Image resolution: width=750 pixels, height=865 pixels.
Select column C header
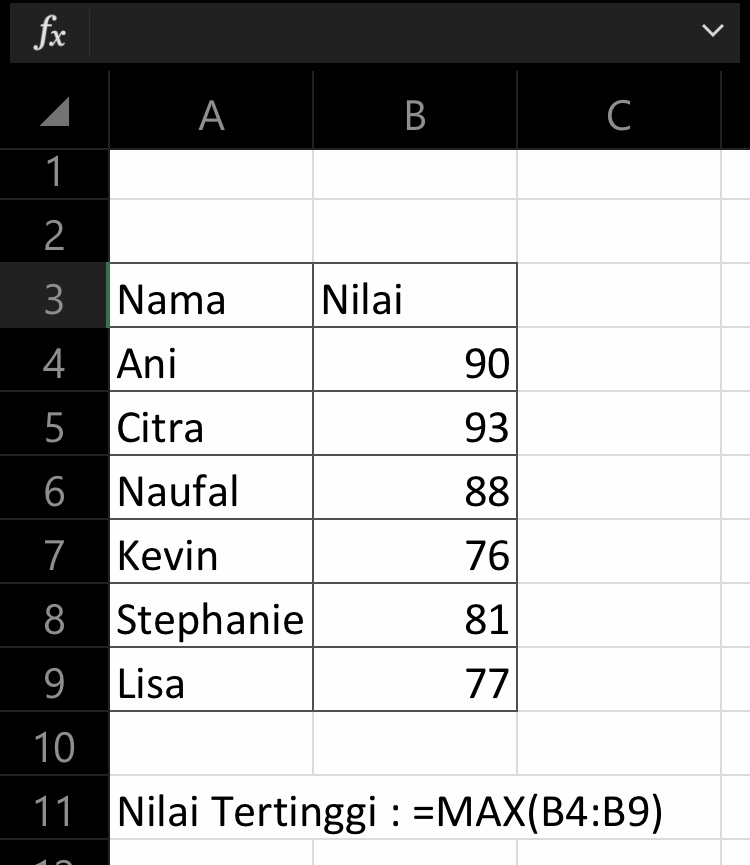point(618,116)
